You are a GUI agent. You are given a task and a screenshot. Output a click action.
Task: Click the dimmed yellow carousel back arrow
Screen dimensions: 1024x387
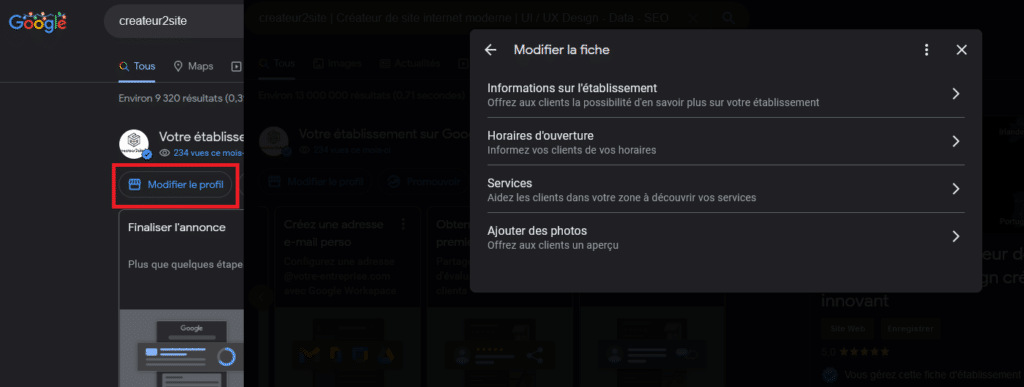pyautogui.click(x=261, y=297)
